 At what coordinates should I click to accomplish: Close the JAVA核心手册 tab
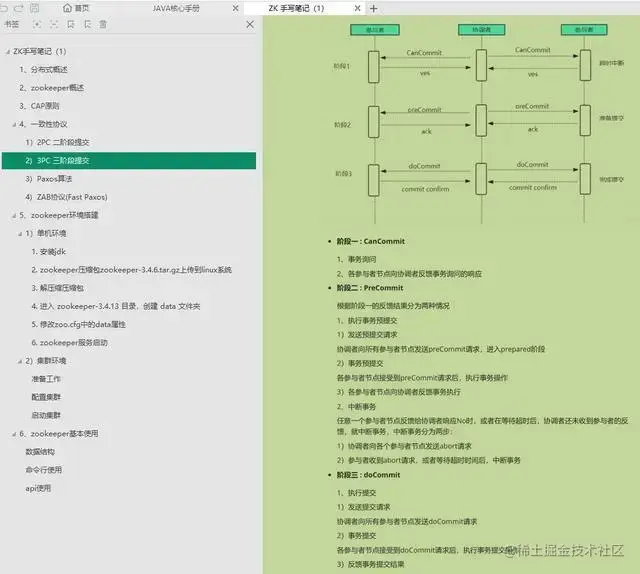pyautogui.click(x=236, y=8)
